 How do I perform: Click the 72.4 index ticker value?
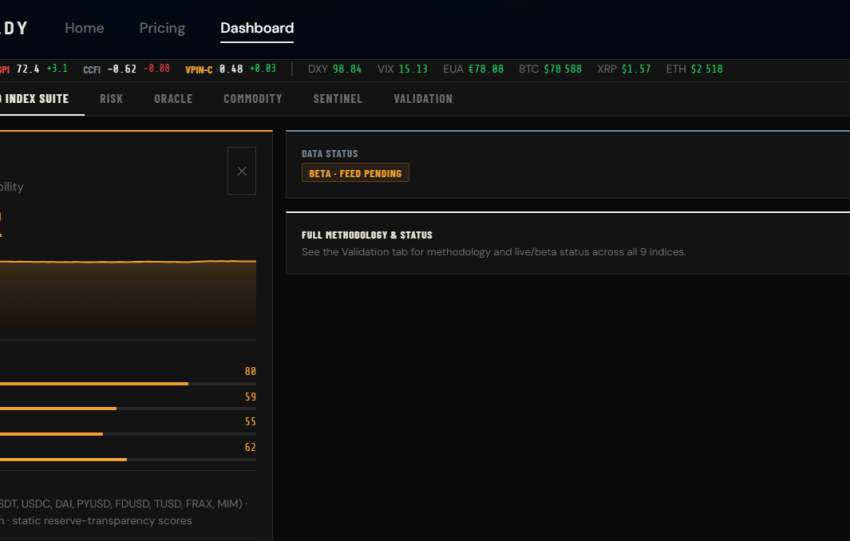[28, 69]
